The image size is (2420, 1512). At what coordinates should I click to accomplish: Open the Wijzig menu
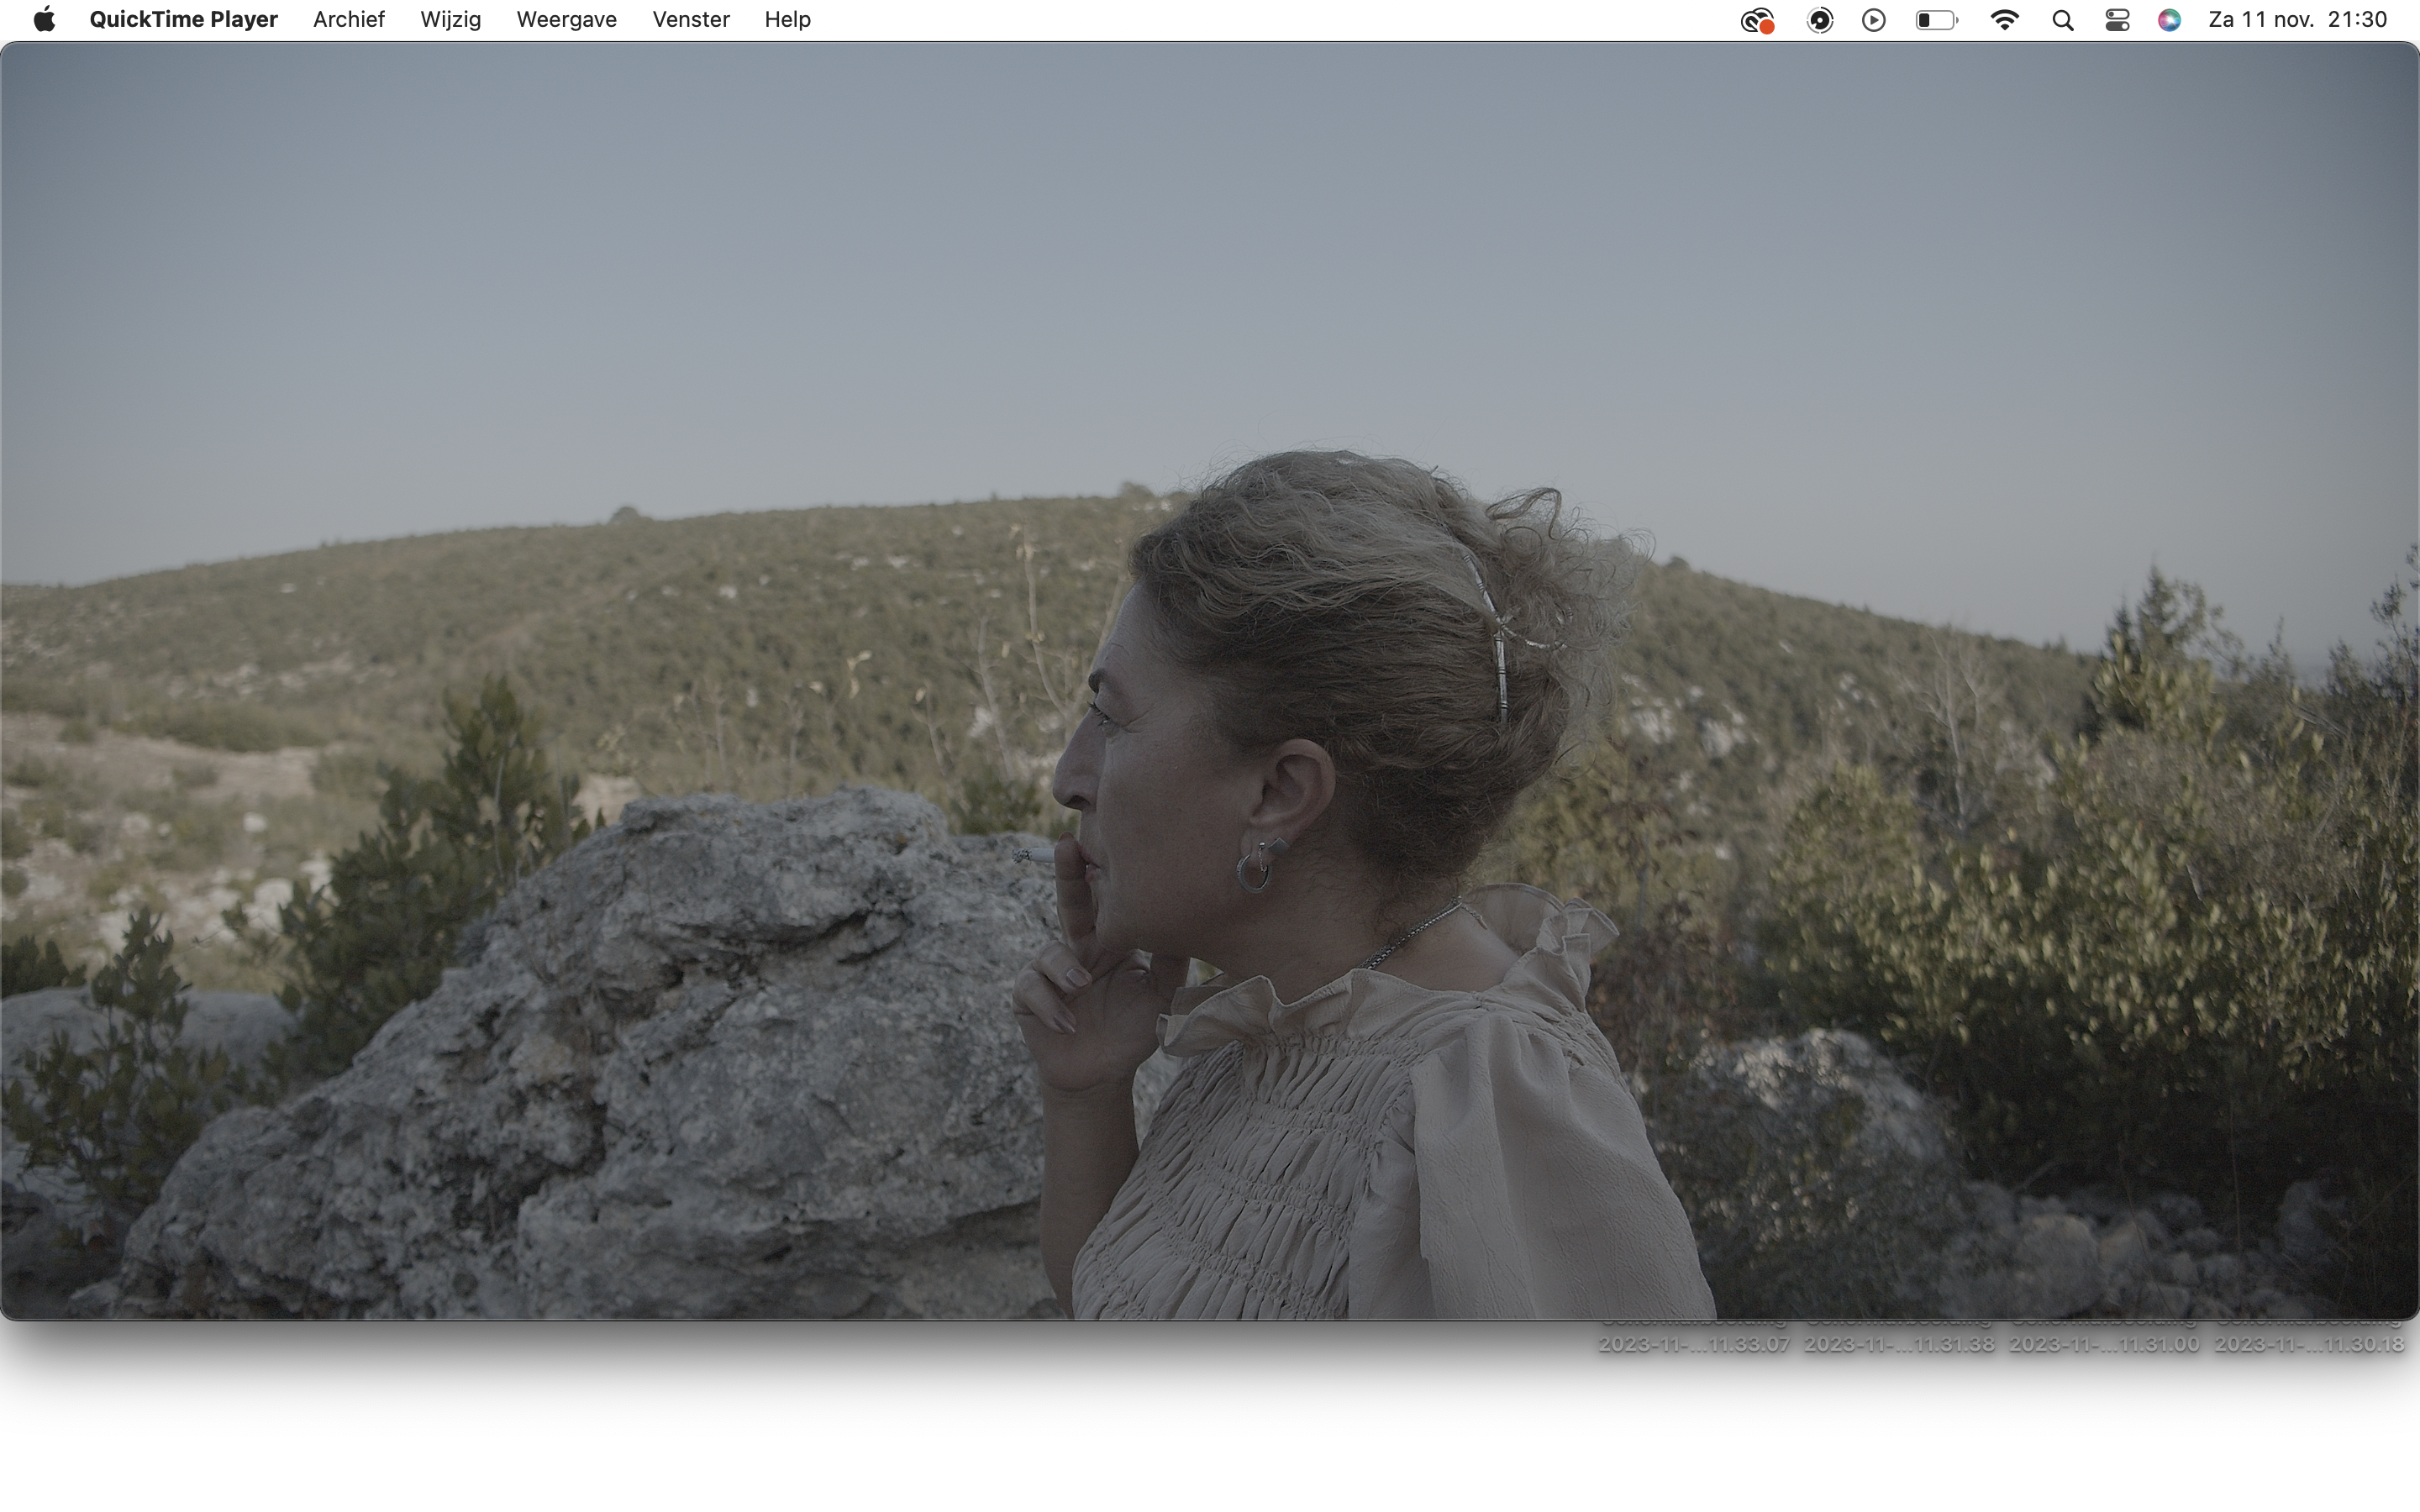450,19
